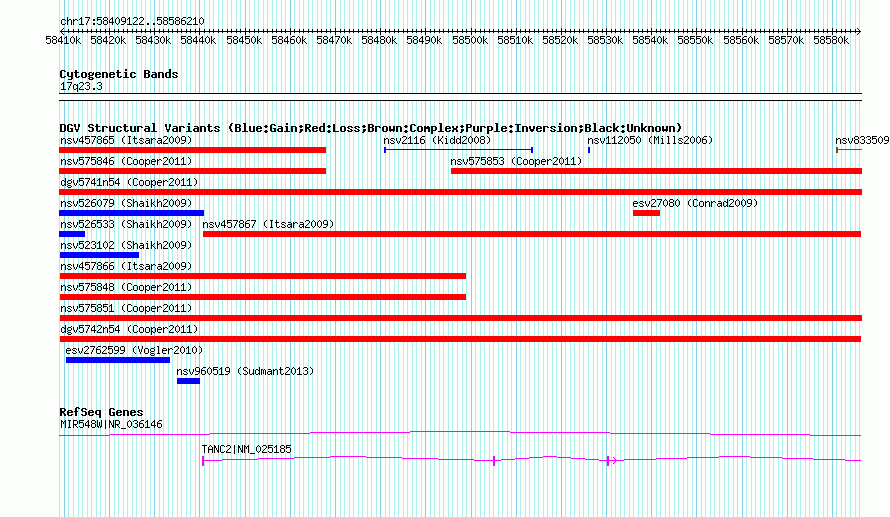Image resolution: width=890 pixels, height=517 pixels.
Task: Select the Cytogenetic Bands track title
Action: coord(119,74)
